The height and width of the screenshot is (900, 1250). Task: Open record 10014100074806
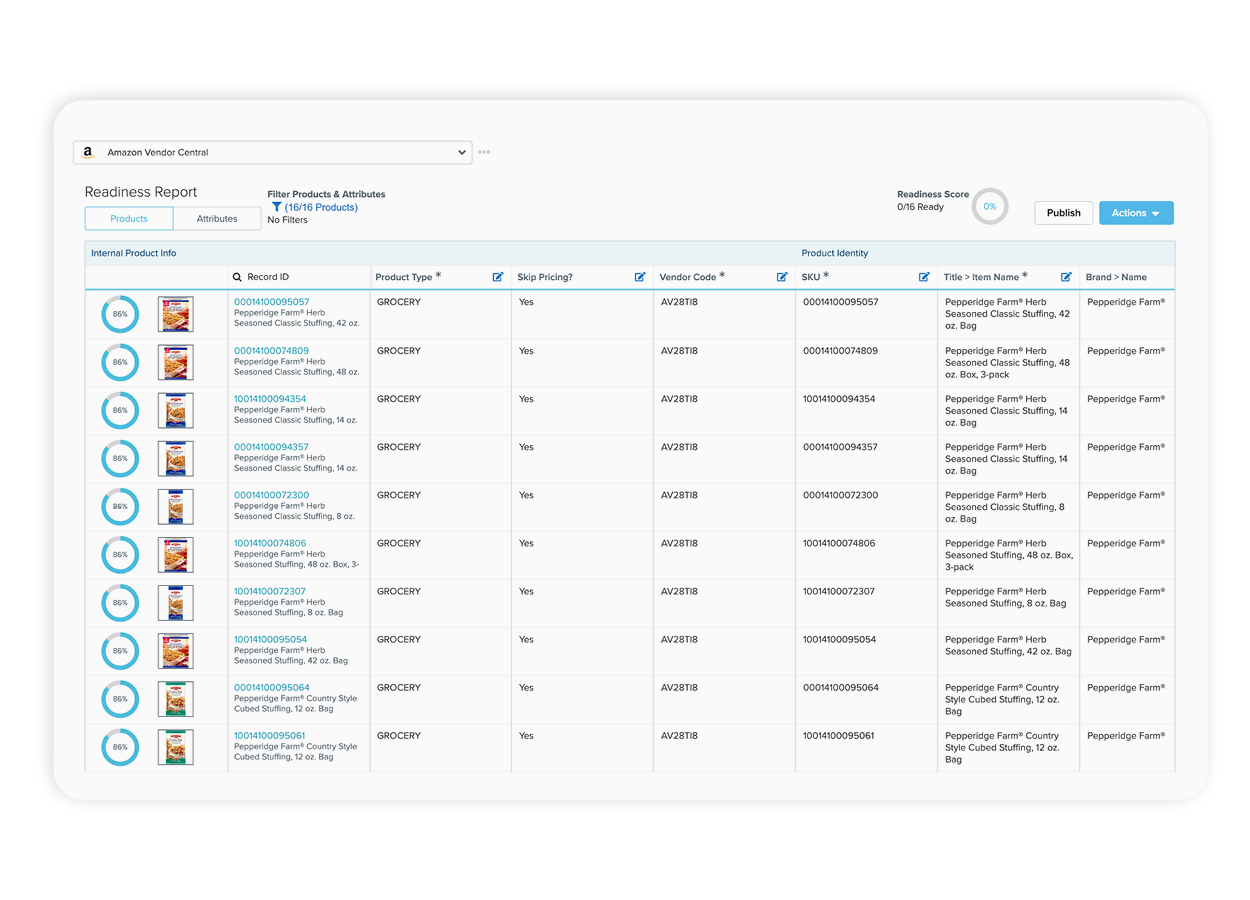[270, 543]
